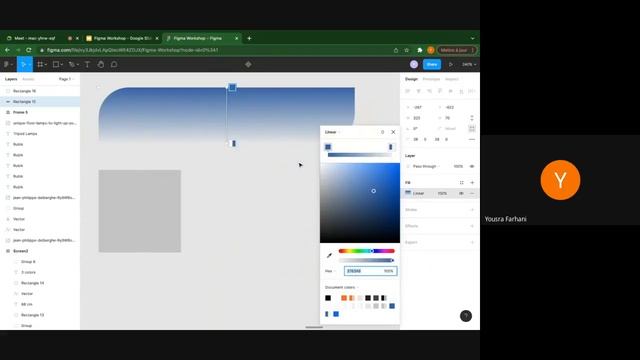
Task: Add an Export setting with plus icon
Action: point(472,242)
